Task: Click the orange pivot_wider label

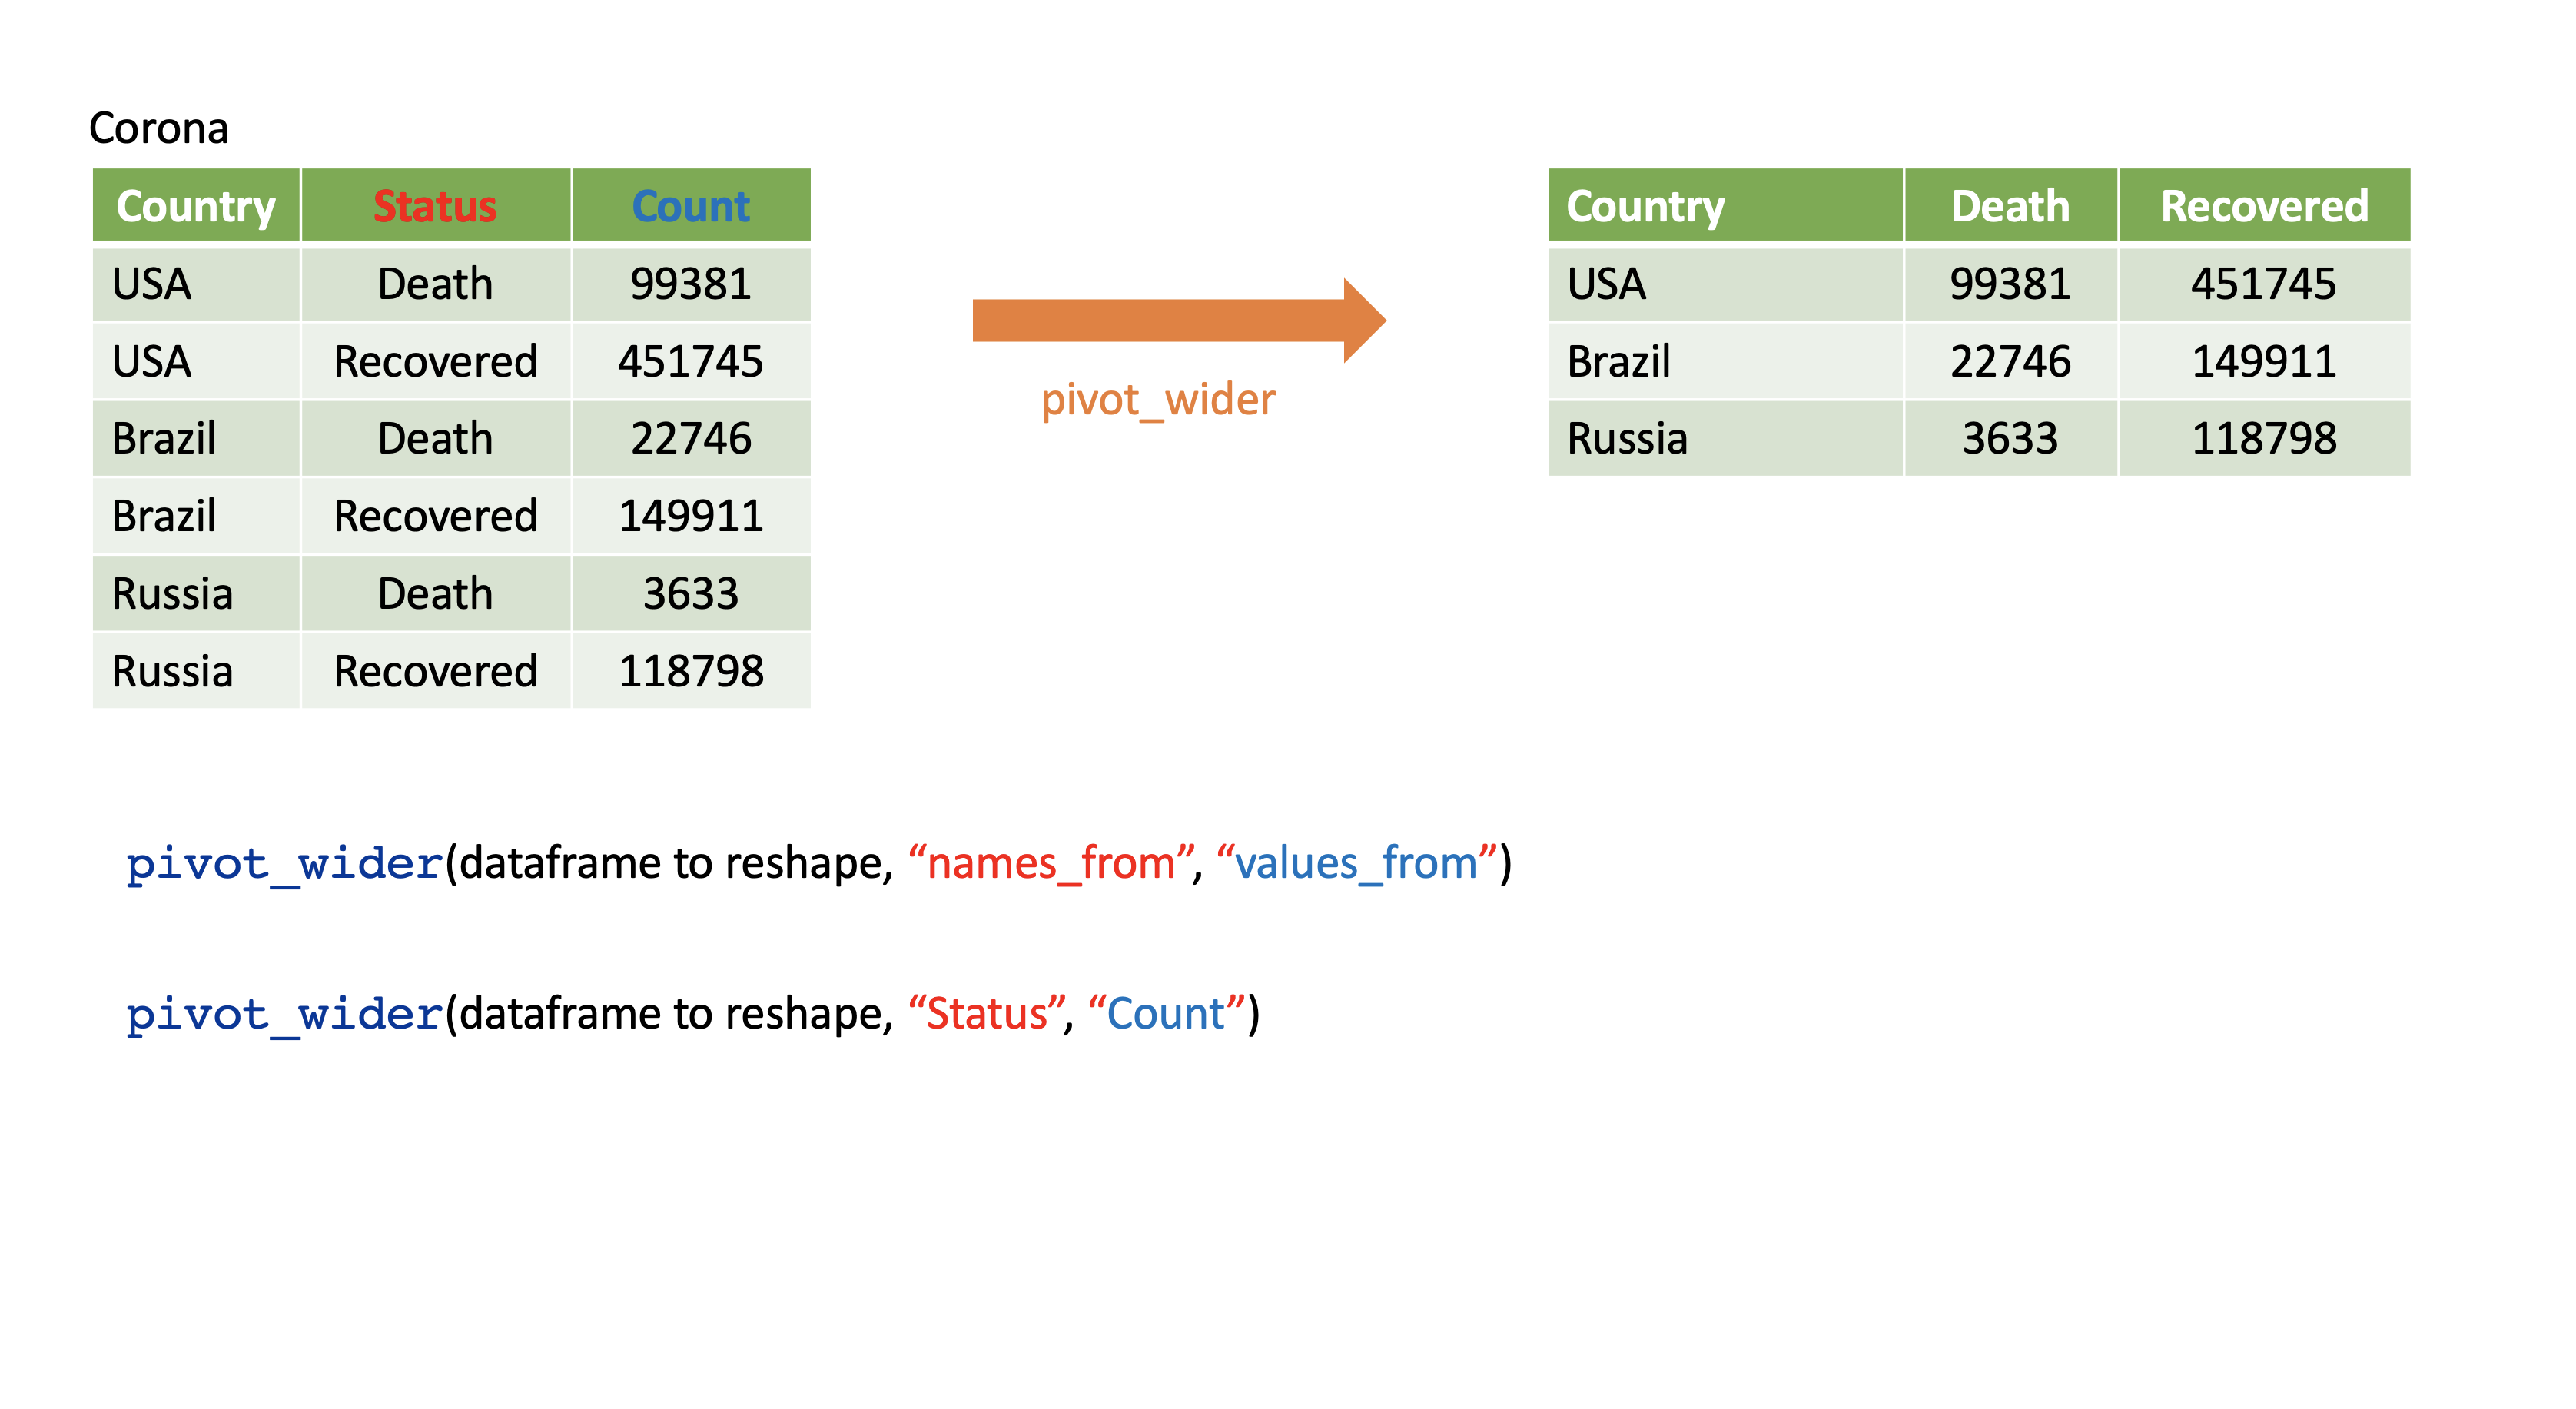Action: (x=1158, y=400)
